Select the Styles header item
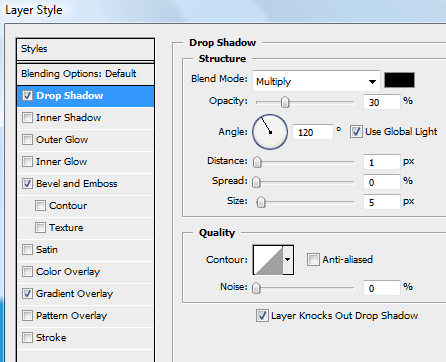 pos(85,49)
